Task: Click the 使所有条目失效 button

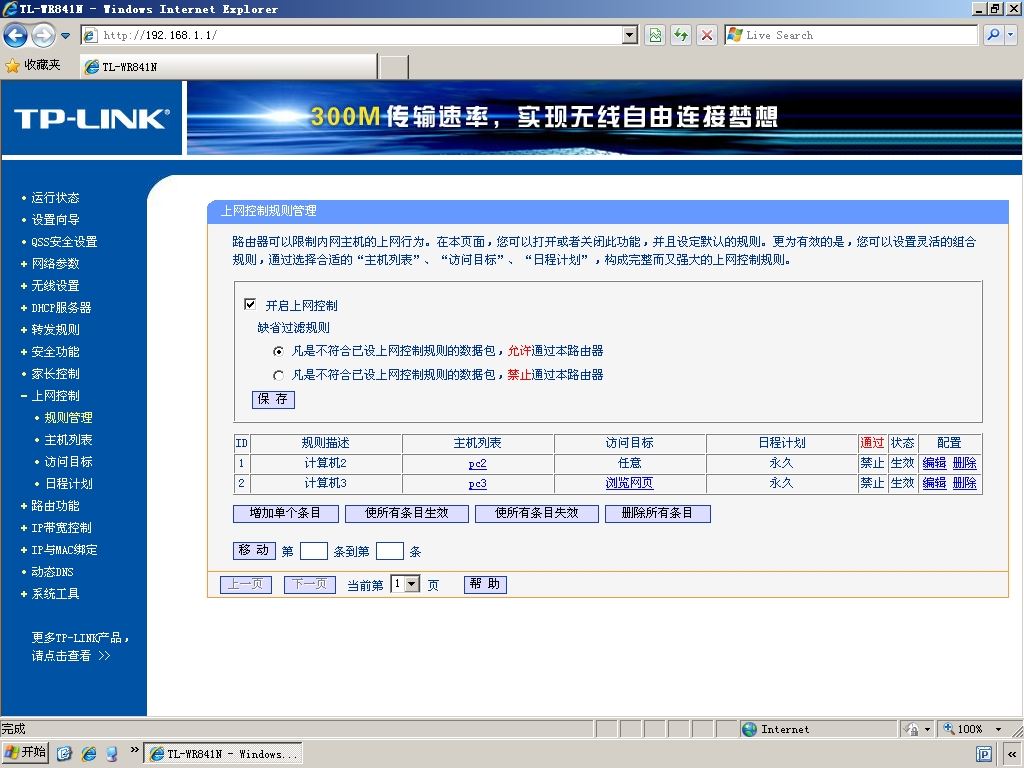Action: pos(537,513)
